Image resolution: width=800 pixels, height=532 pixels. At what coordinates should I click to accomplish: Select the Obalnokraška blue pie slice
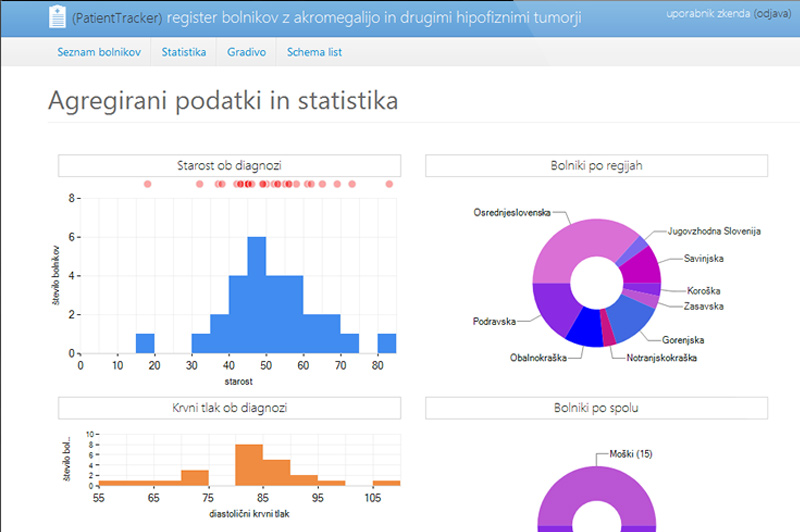tap(586, 329)
